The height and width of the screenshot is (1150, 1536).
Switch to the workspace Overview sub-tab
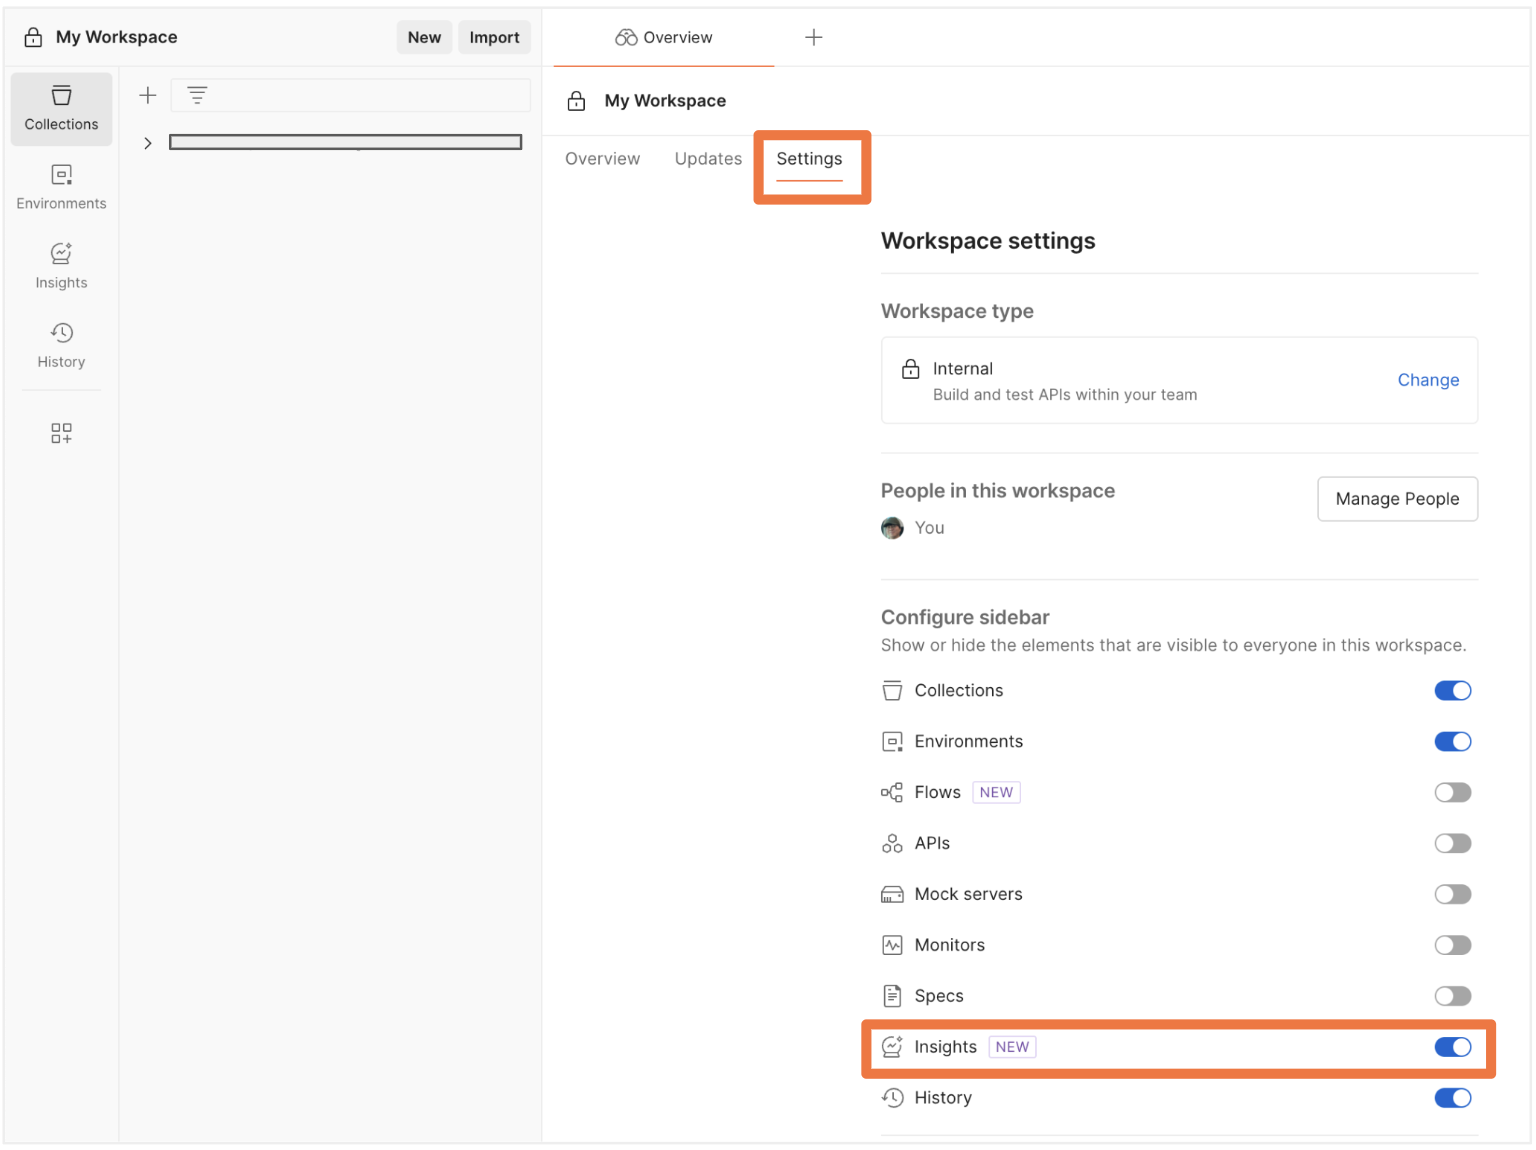point(602,159)
